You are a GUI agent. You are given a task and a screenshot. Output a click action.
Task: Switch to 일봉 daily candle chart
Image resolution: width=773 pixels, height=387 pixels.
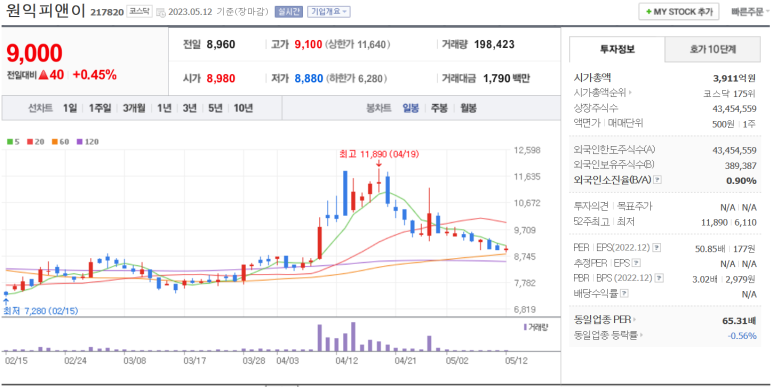(x=410, y=108)
